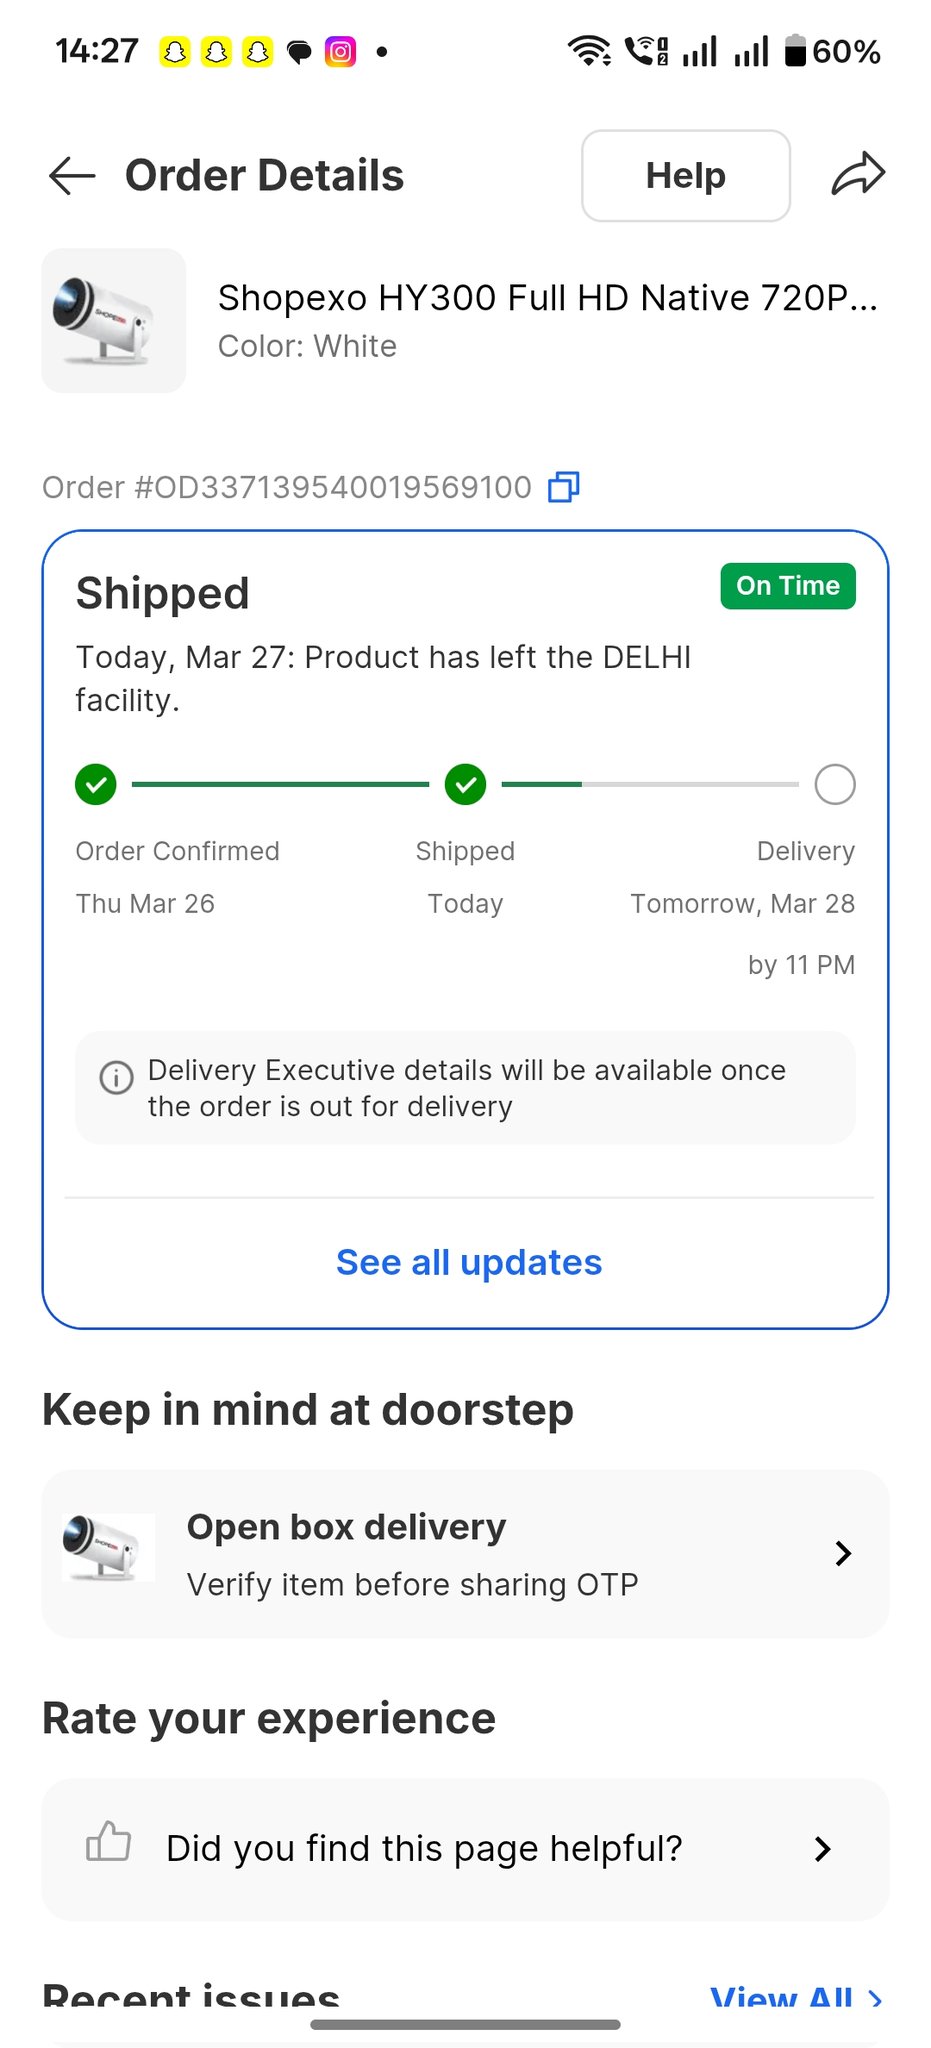Tap the share arrow icon

pyautogui.click(x=858, y=175)
